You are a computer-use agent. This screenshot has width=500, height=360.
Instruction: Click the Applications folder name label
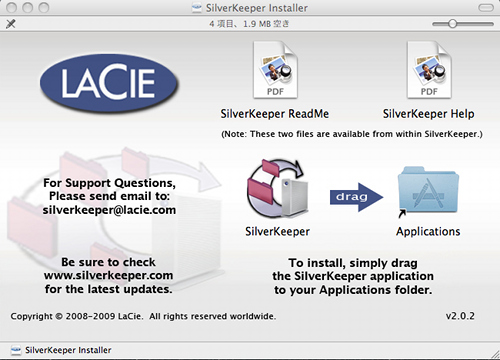coord(428,232)
